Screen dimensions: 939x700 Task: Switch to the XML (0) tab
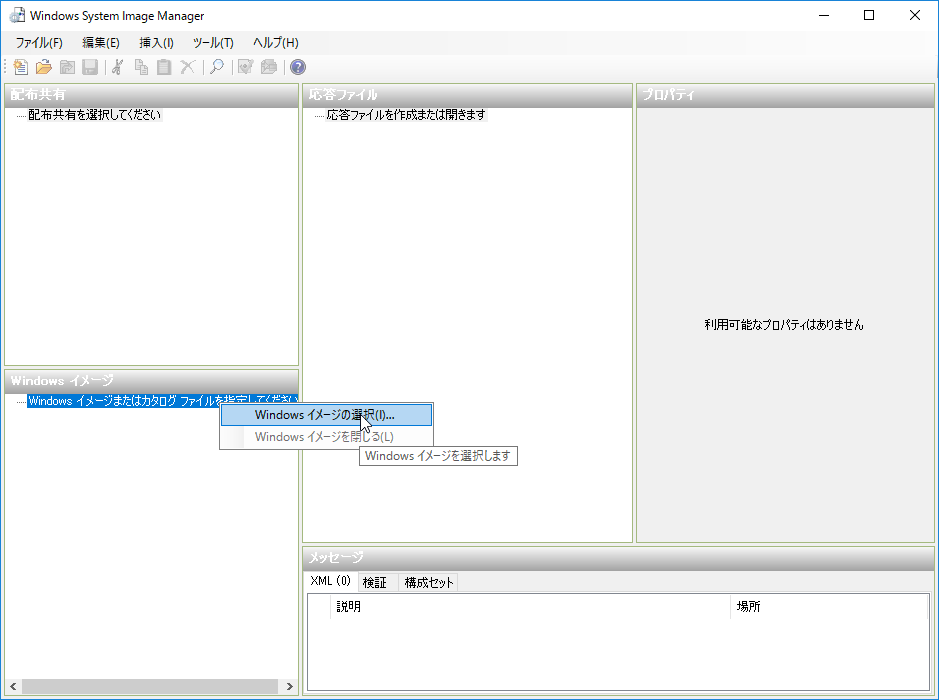331,581
